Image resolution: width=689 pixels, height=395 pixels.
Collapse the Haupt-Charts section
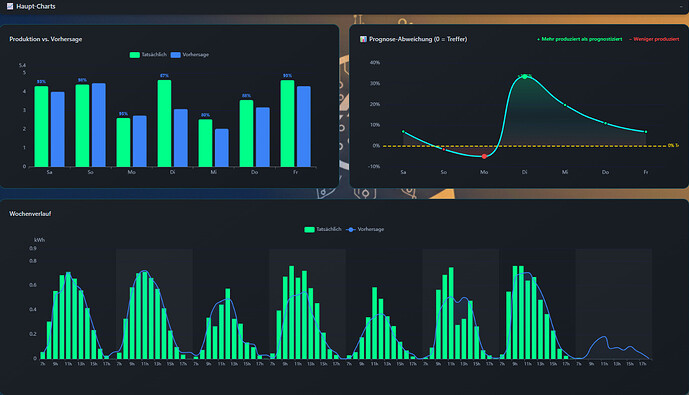pos(681,7)
